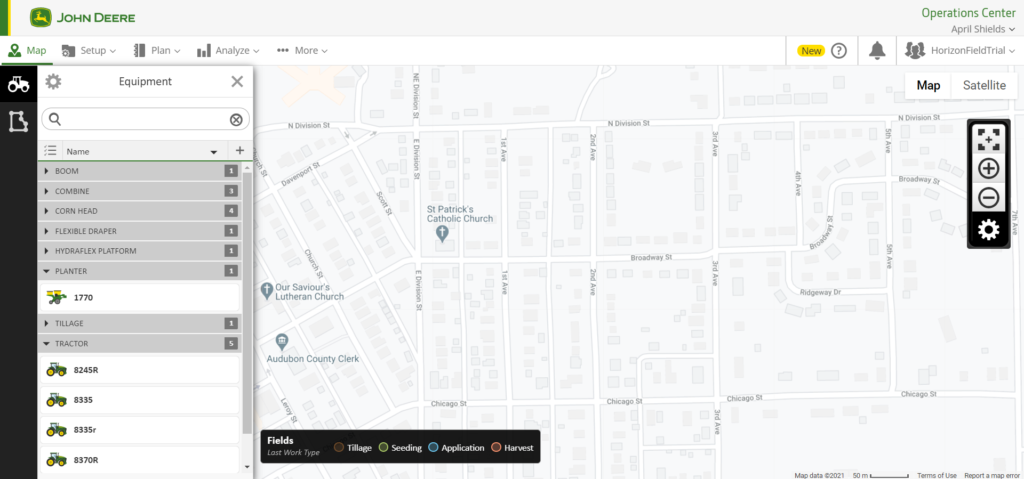1024x479 pixels.
Task: Select the 8370R row text
Action: (86, 460)
